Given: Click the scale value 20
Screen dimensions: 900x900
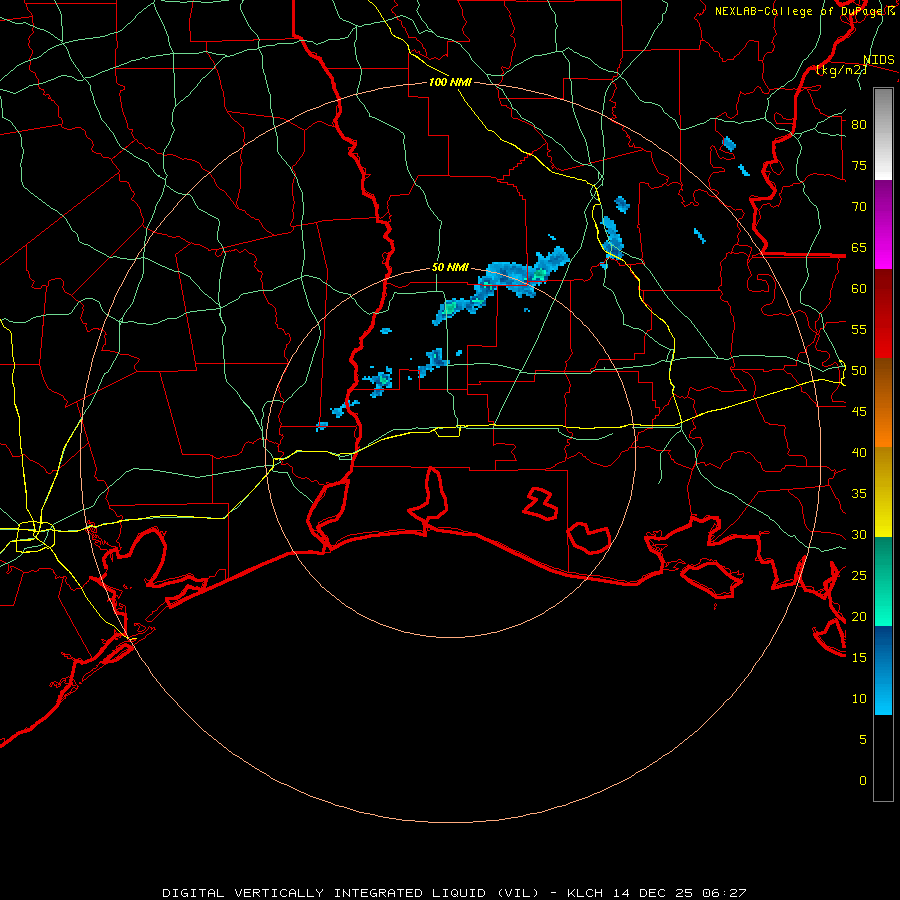Looking at the screenshot, I should [859, 617].
